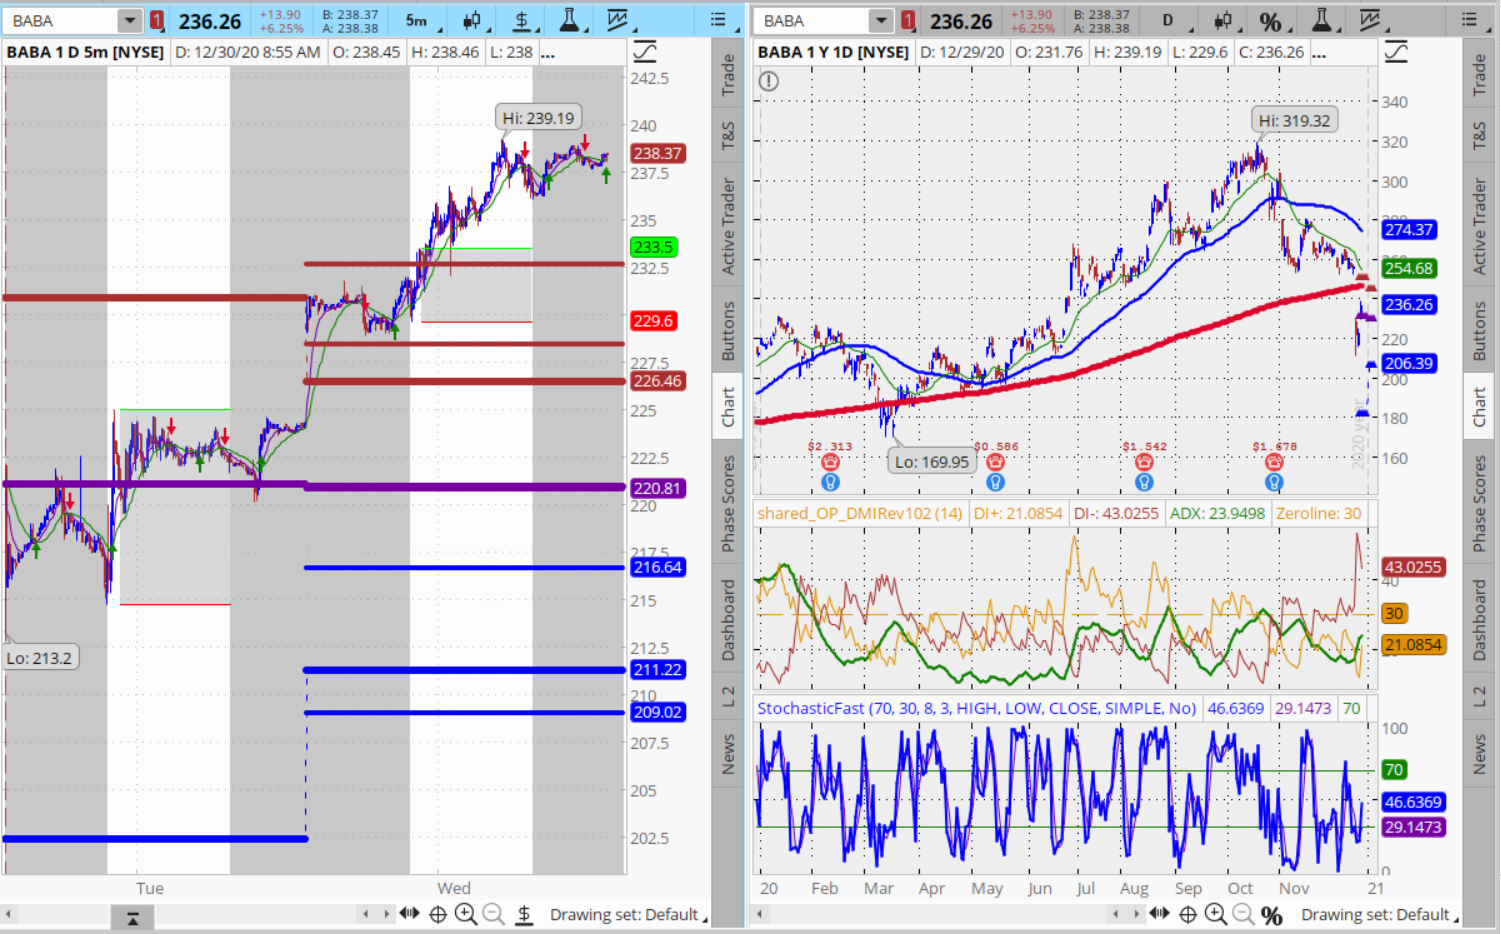Image resolution: width=1501 pixels, height=934 pixels.
Task: Click the shared_OP_DMIRev102 study label
Action: 860,513
